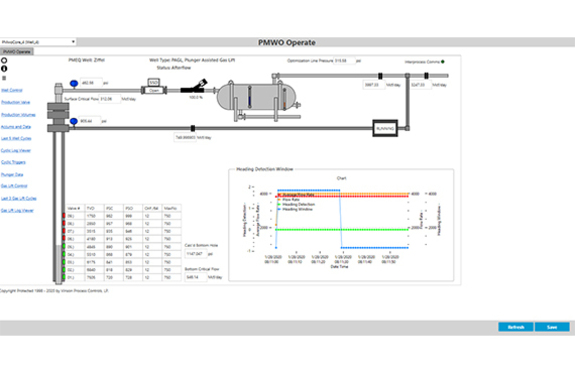Click the hollow circle icon in sidebar
The image size is (575, 373).
coord(4,61)
